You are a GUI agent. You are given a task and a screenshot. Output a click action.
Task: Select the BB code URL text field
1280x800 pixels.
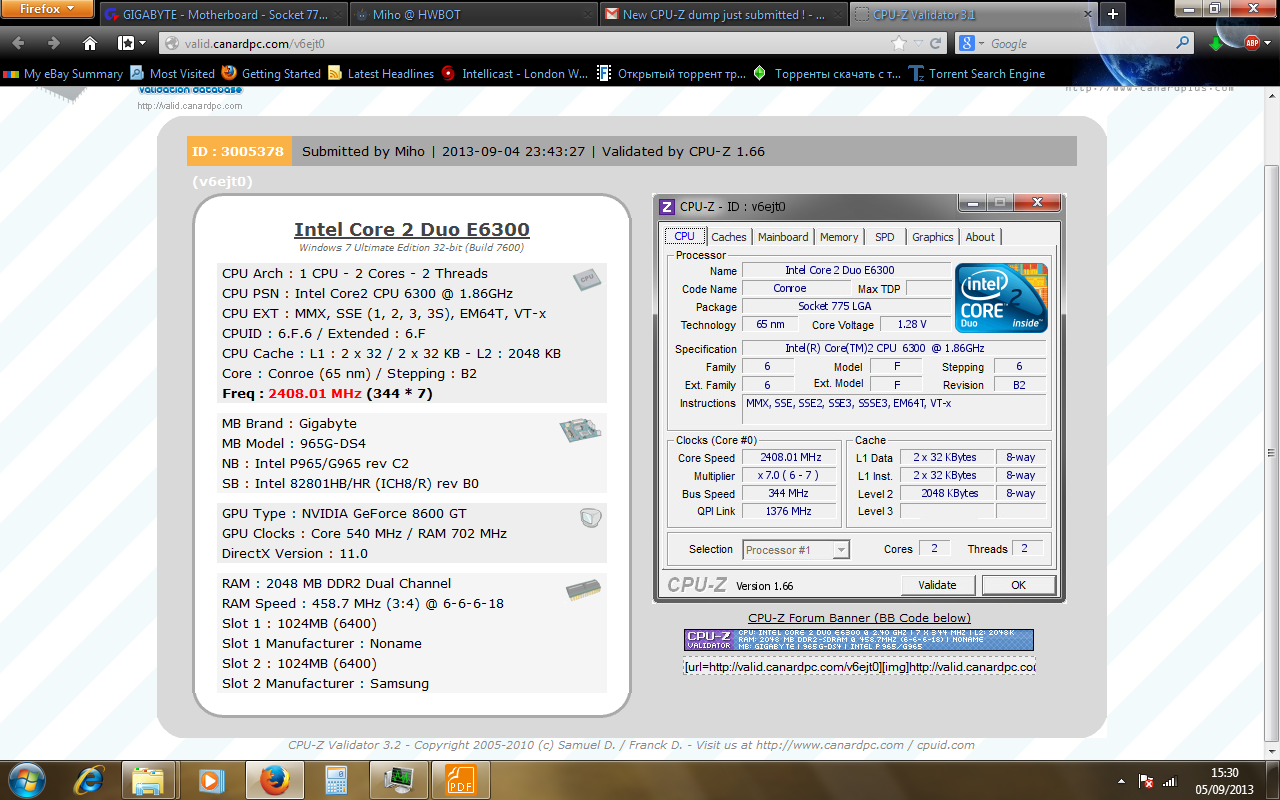click(x=860, y=666)
